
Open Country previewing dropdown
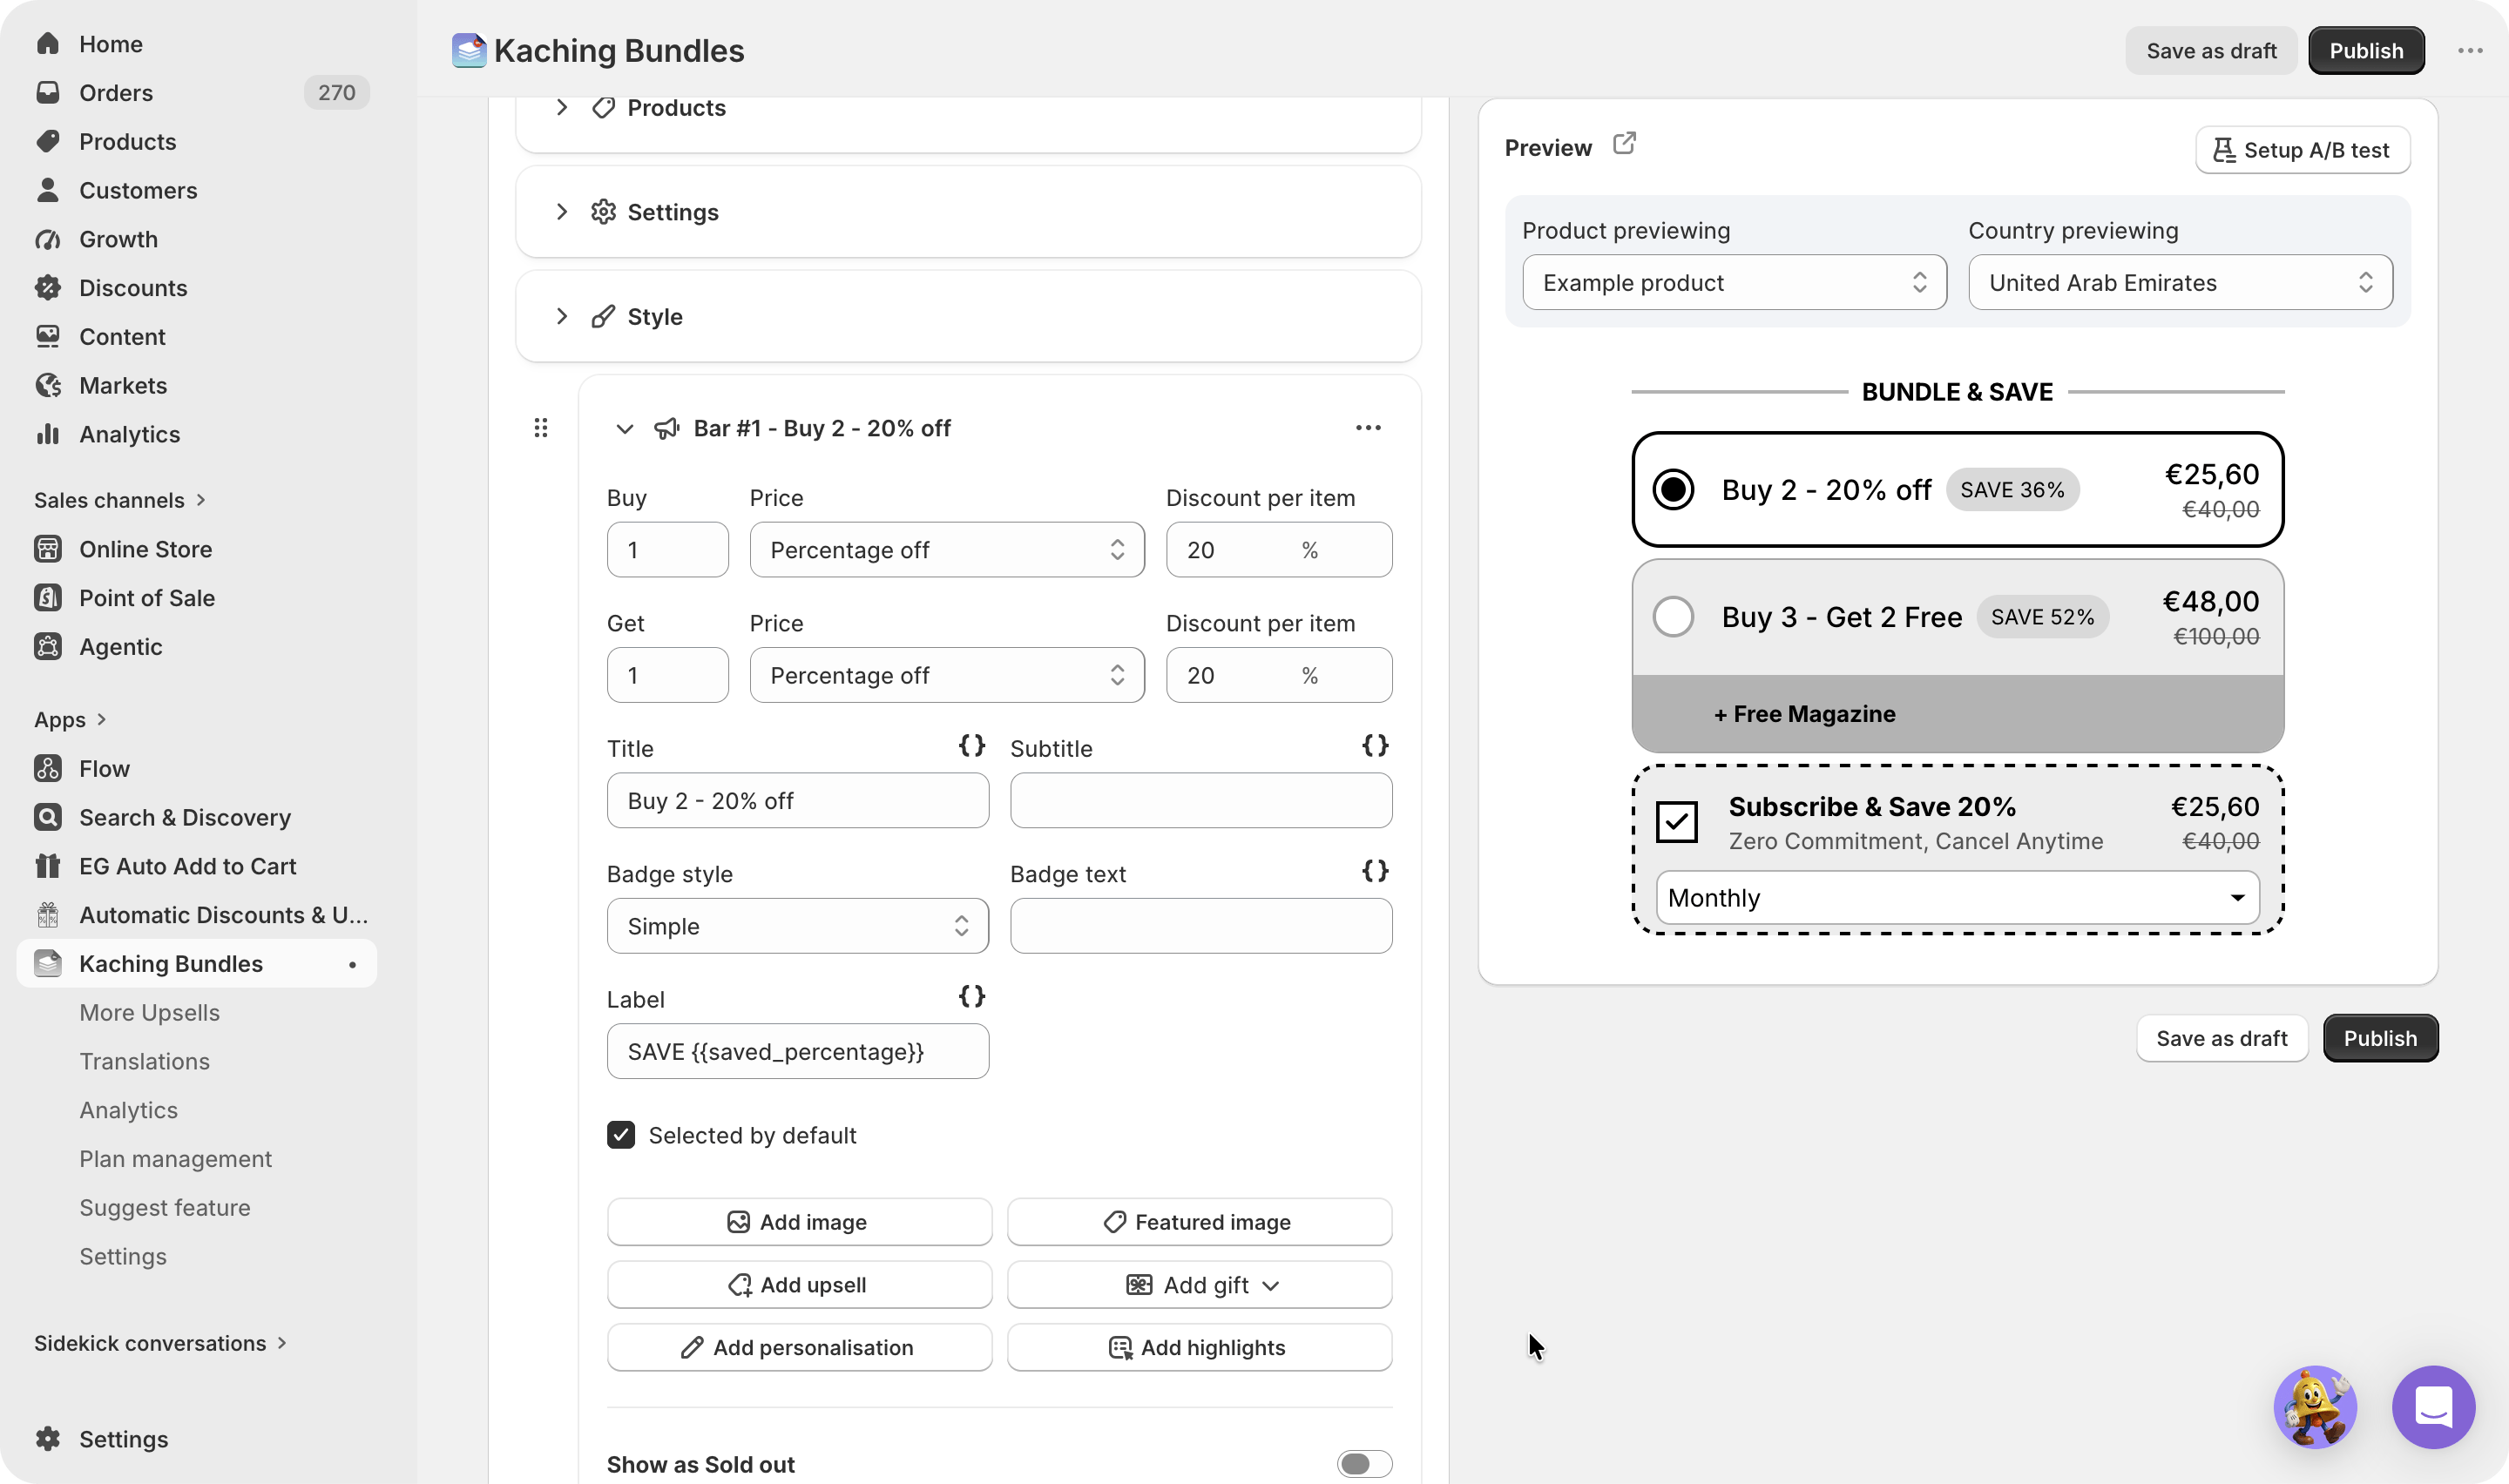coord(2180,283)
